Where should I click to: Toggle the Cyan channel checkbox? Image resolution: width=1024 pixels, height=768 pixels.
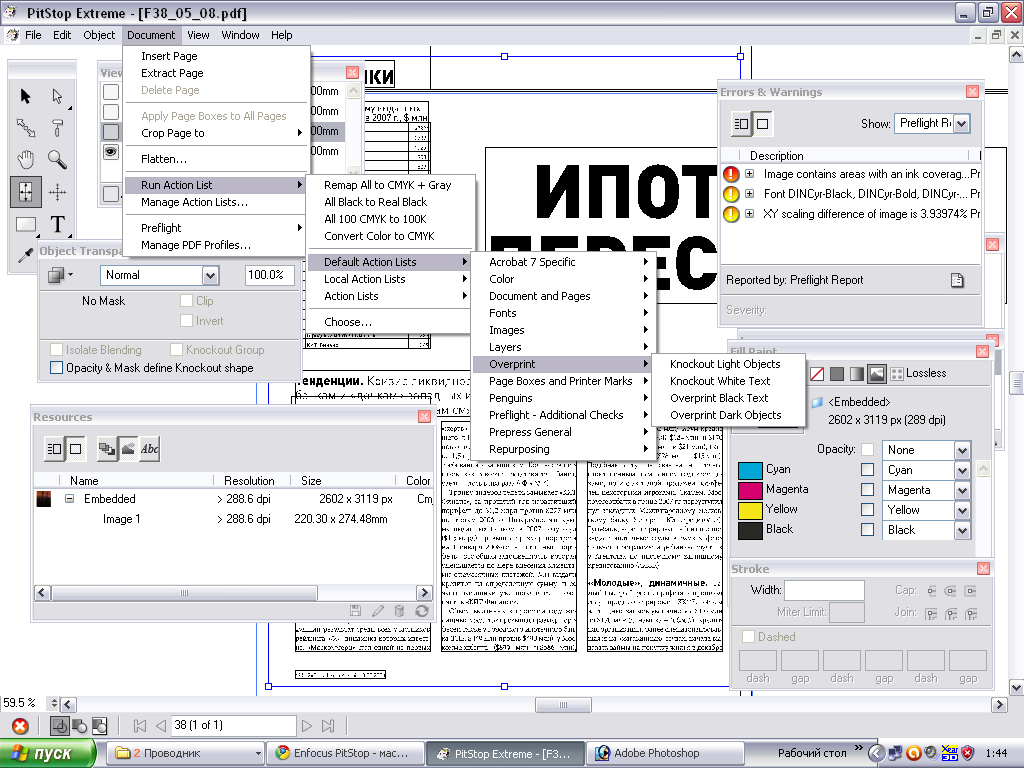click(x=867, y=470)
